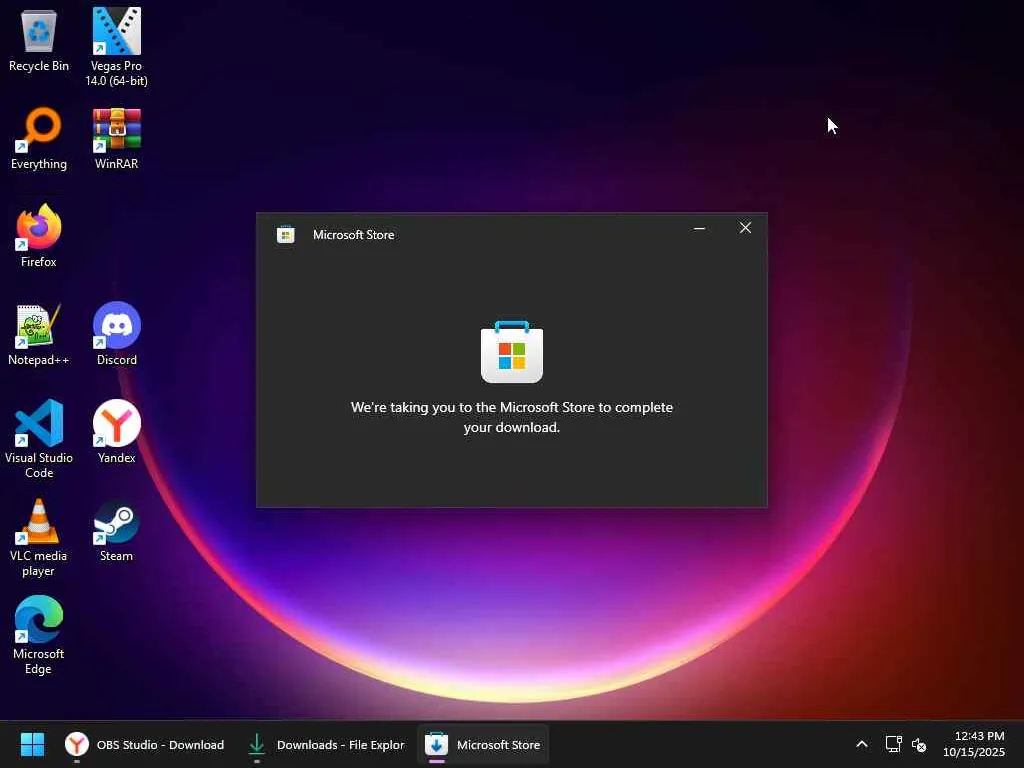Select Microsoft Store taskbar button
The height and width of the screenshot is (768, 1024).
tap(483, 744)
